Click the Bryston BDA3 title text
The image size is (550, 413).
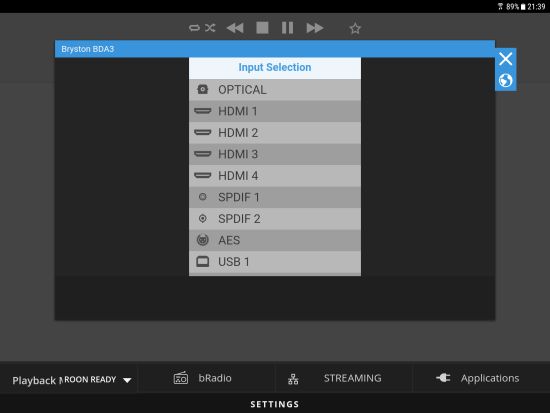88,49
